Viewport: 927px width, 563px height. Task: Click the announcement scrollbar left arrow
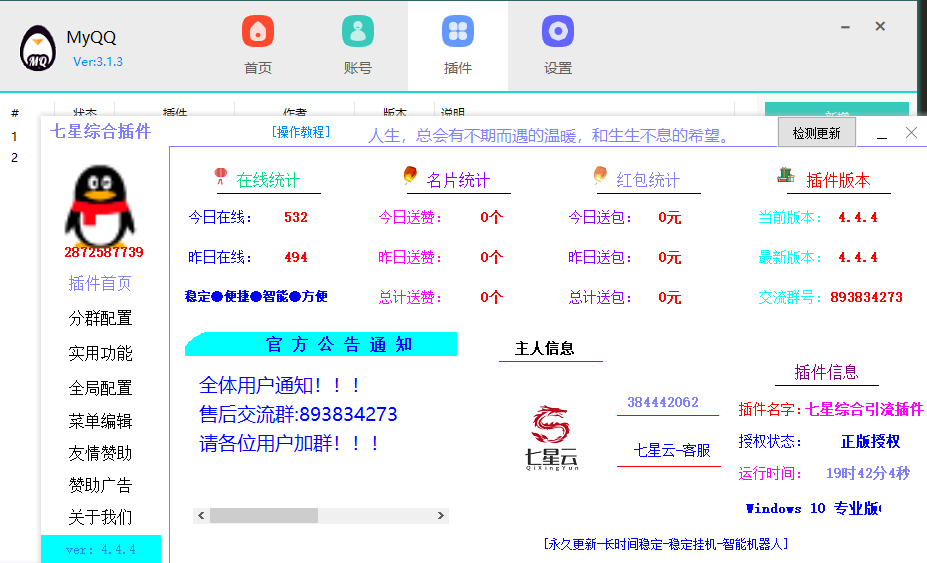tap(201, 516)
